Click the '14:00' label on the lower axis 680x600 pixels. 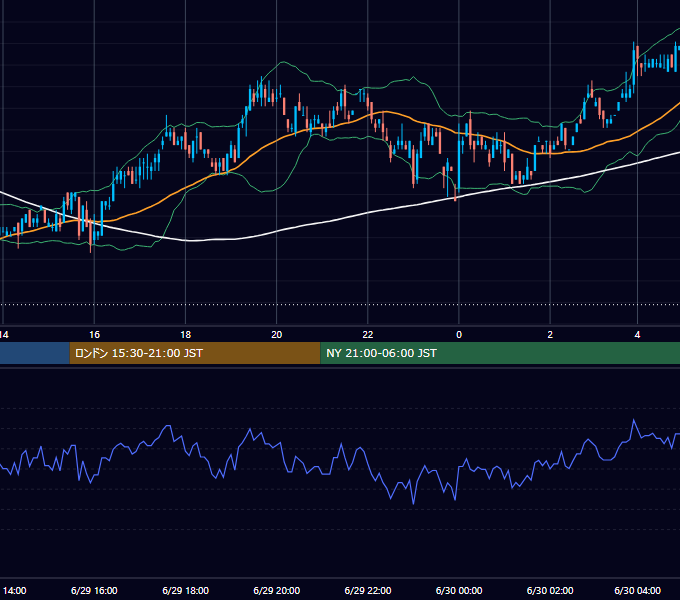coord(14,590)
